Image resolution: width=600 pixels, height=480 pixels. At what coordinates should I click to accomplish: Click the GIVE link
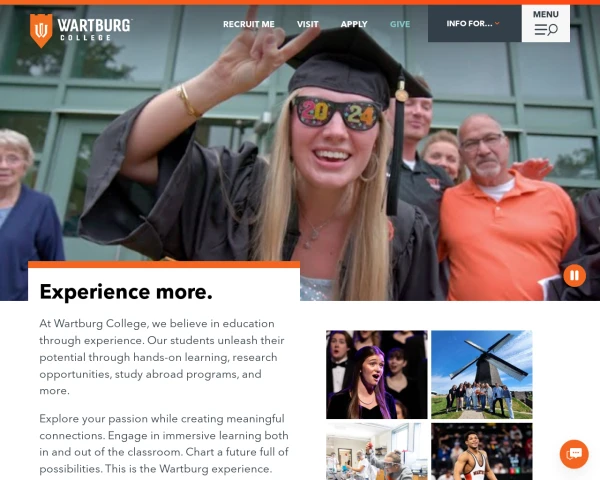click(x=400, y=24)
